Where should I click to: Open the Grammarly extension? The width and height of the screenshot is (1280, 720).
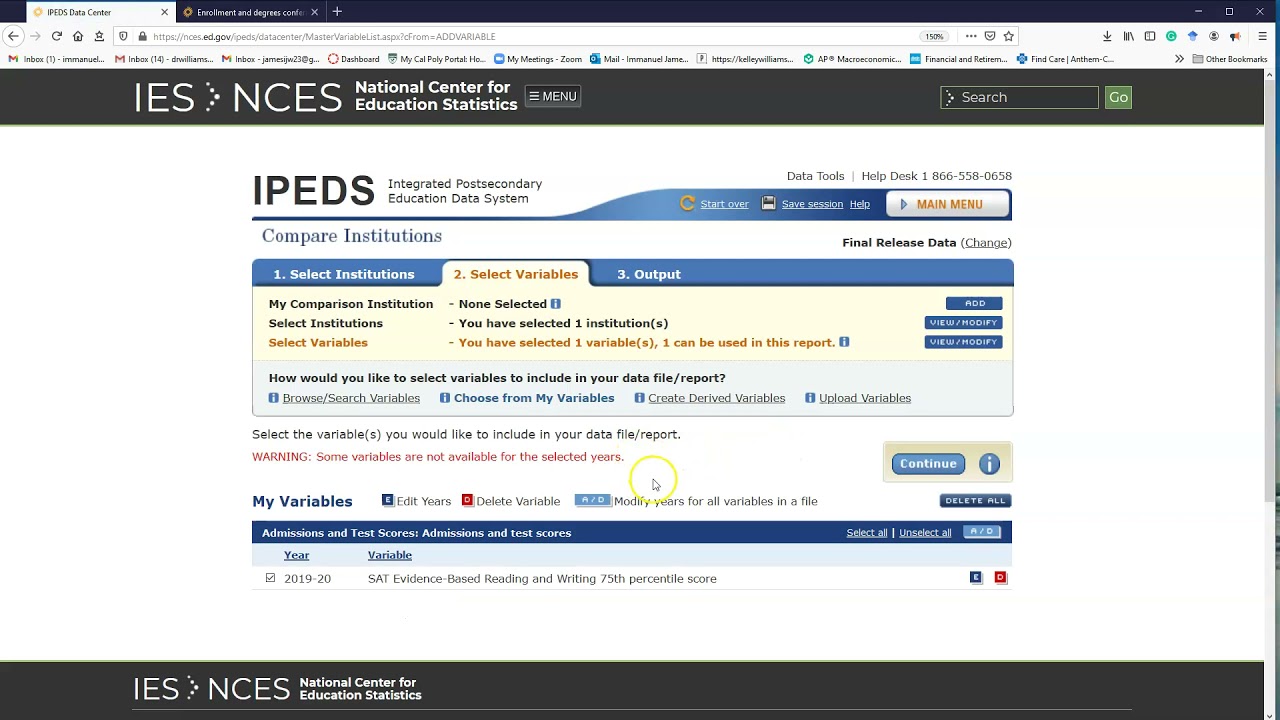click(1171, 36)
